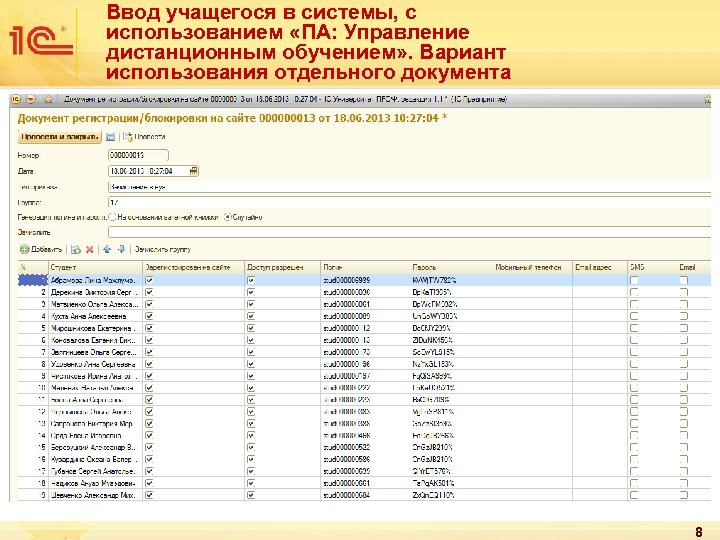720x540 pixels.
Task: Open the round arrow dropdown in title bar
Action: [x=31, y=100]
